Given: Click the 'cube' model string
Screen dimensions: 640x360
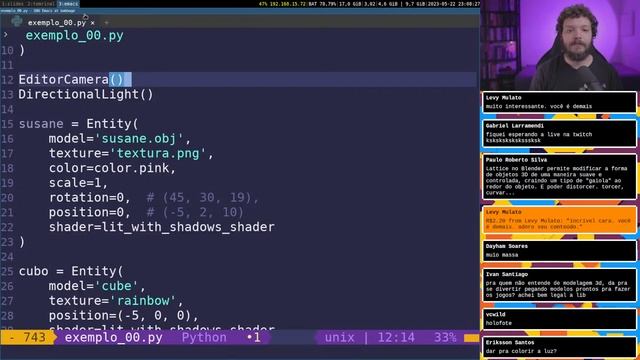Looking at the screenshot, I should pos(116,286).
